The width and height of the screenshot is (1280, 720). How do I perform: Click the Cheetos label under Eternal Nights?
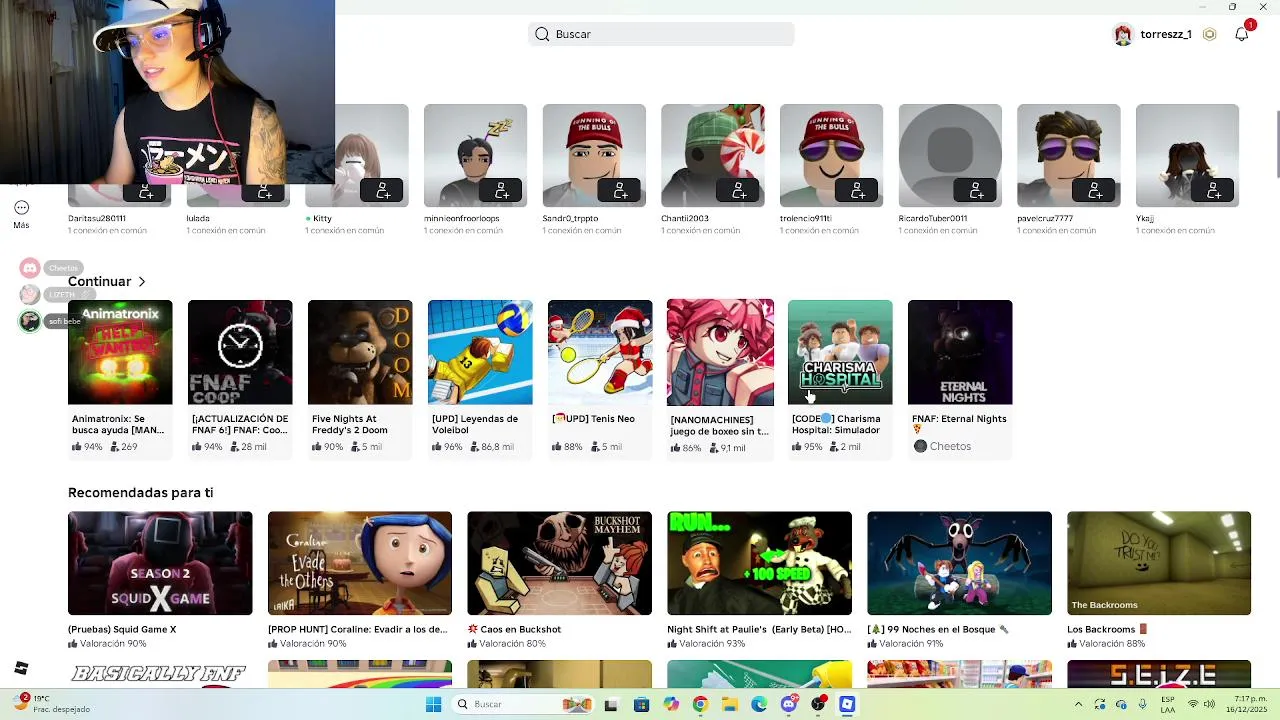pos(950,446)
